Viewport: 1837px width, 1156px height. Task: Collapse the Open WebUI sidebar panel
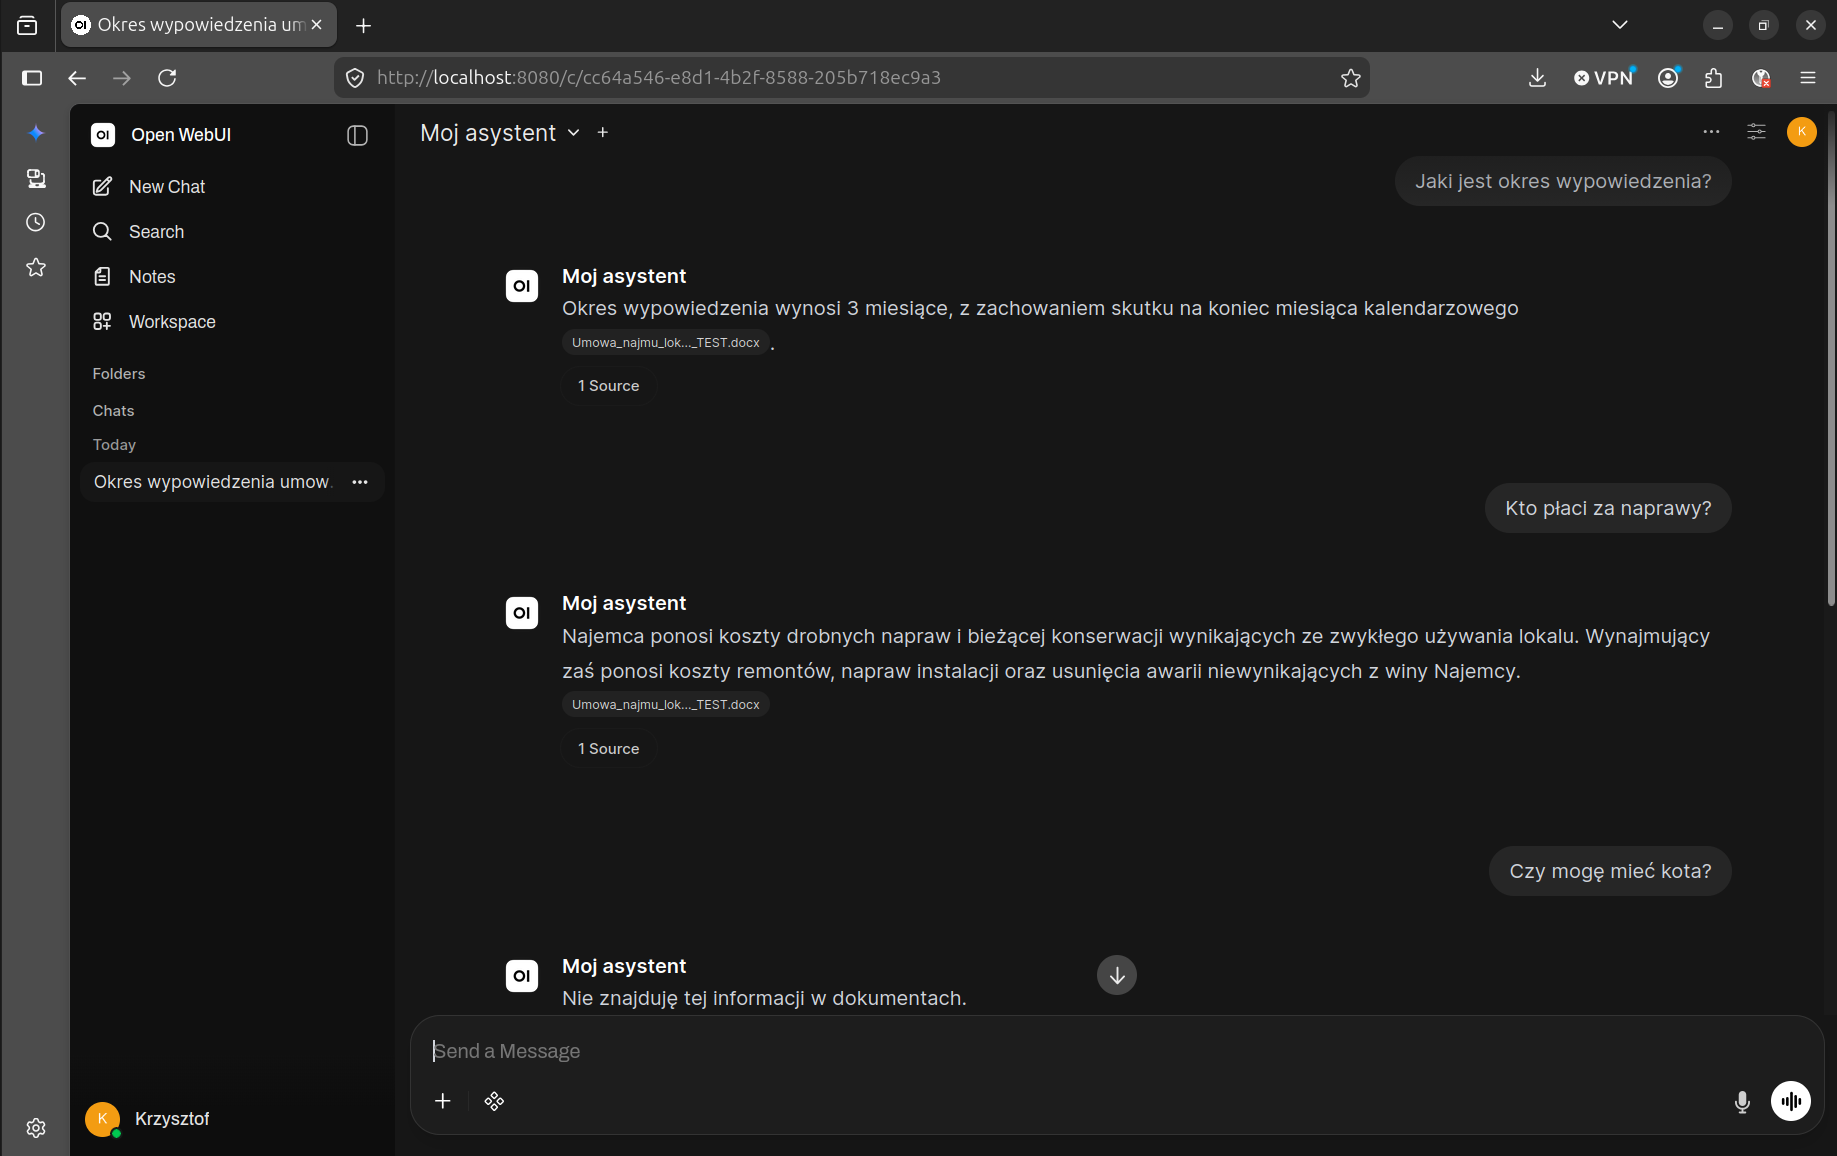point(357,135)
